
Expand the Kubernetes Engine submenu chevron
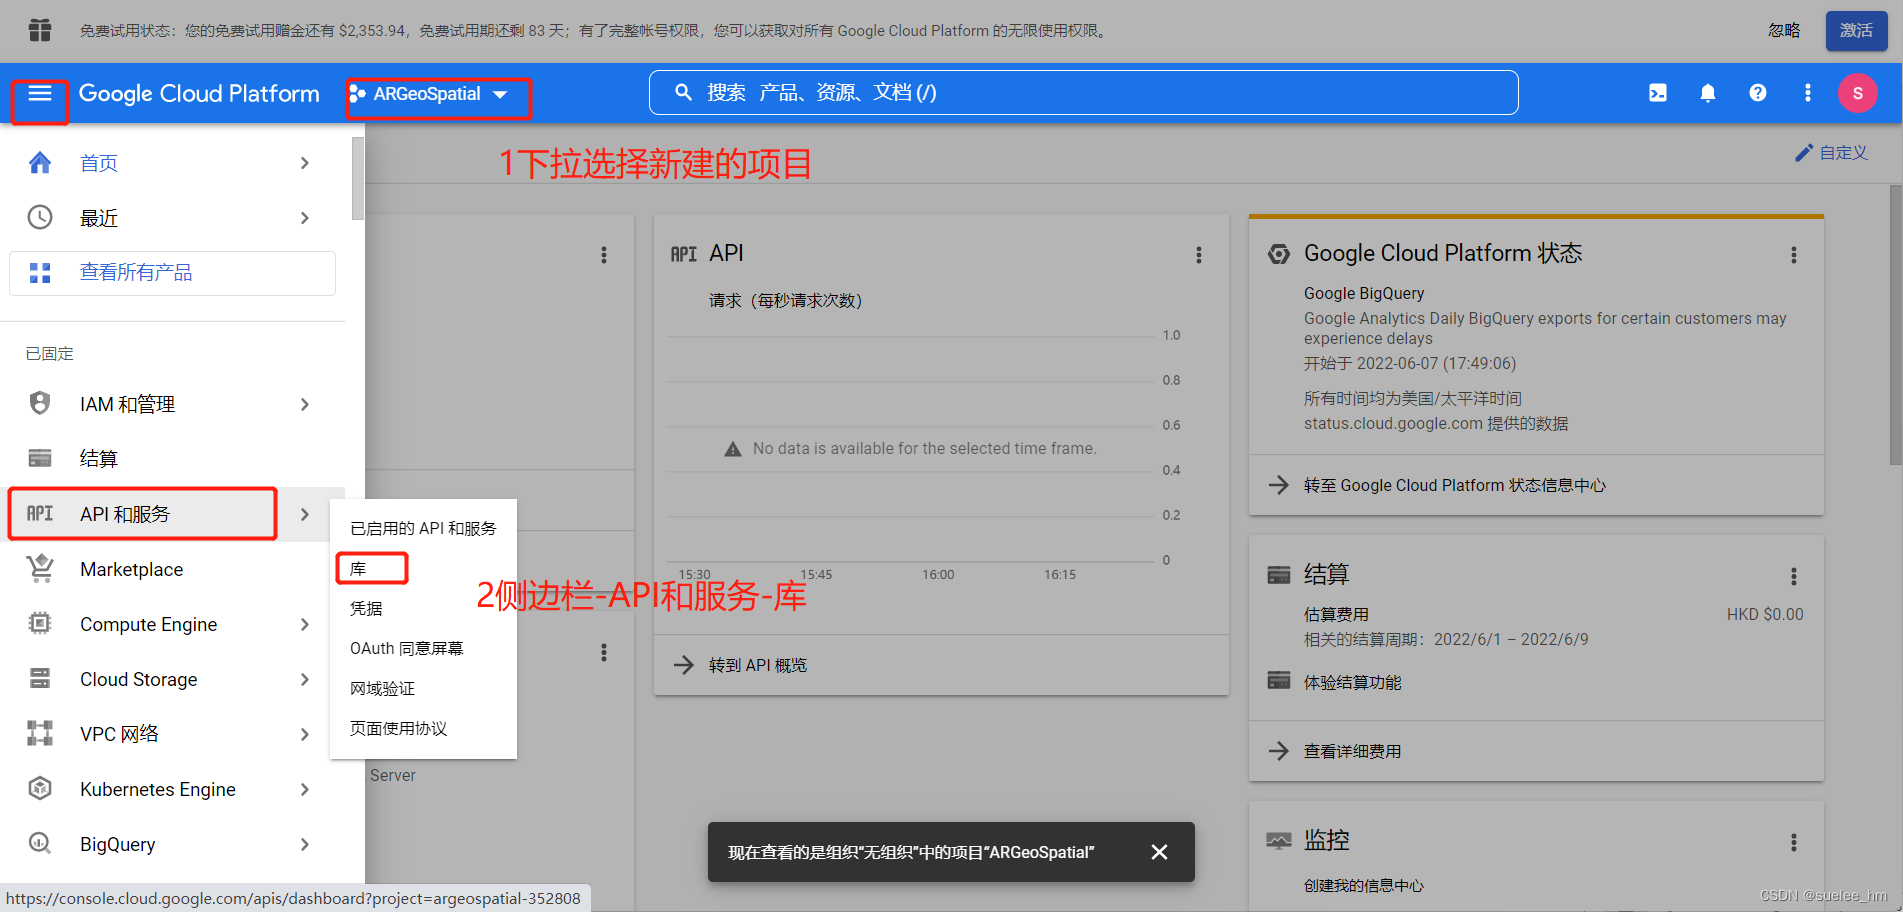pyautogui.click(x=305, y=789)
